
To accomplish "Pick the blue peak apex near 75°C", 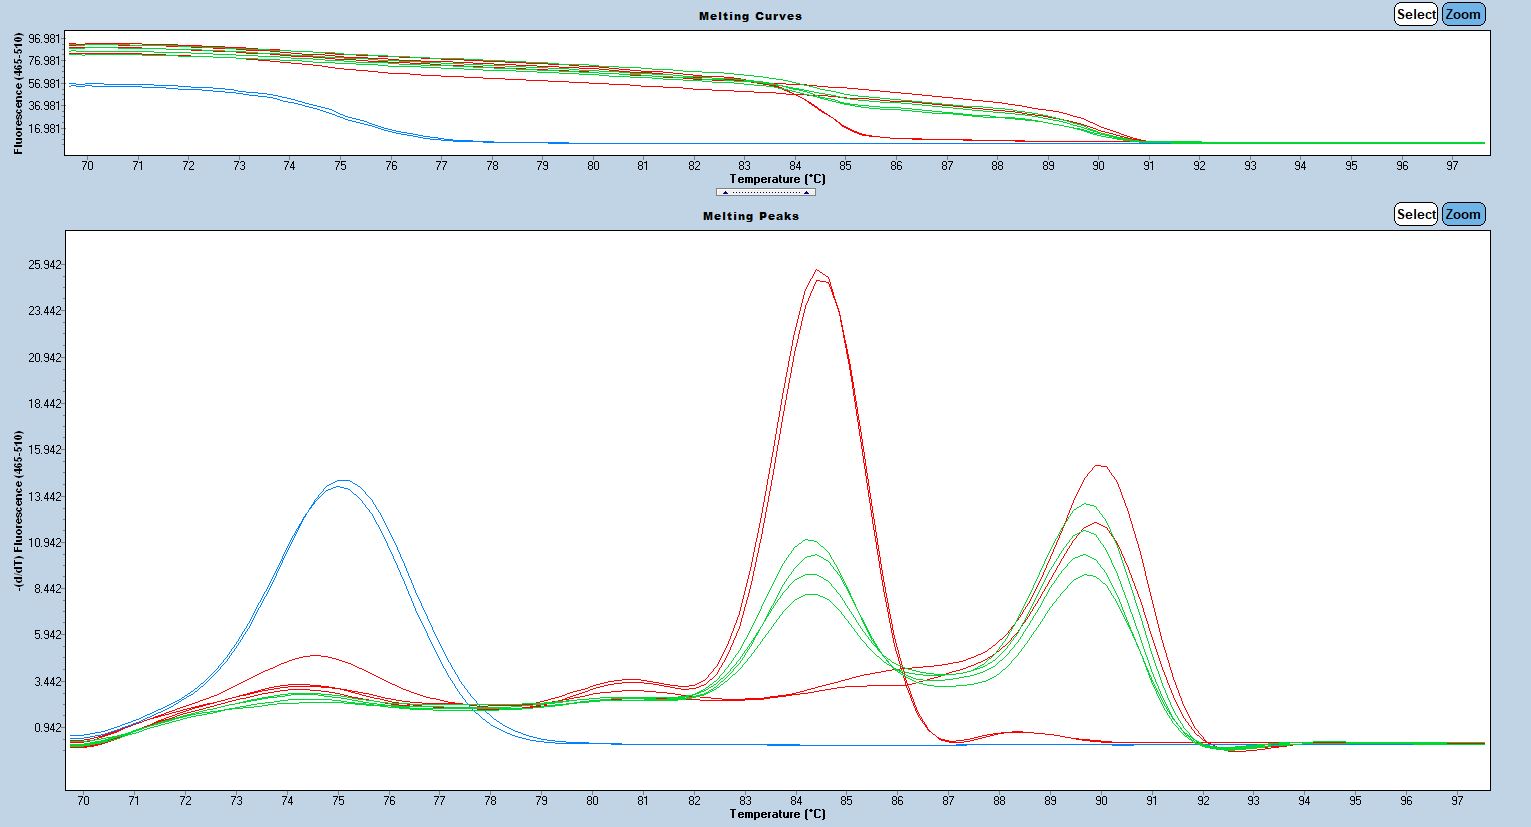I will [x=342, y=481].
